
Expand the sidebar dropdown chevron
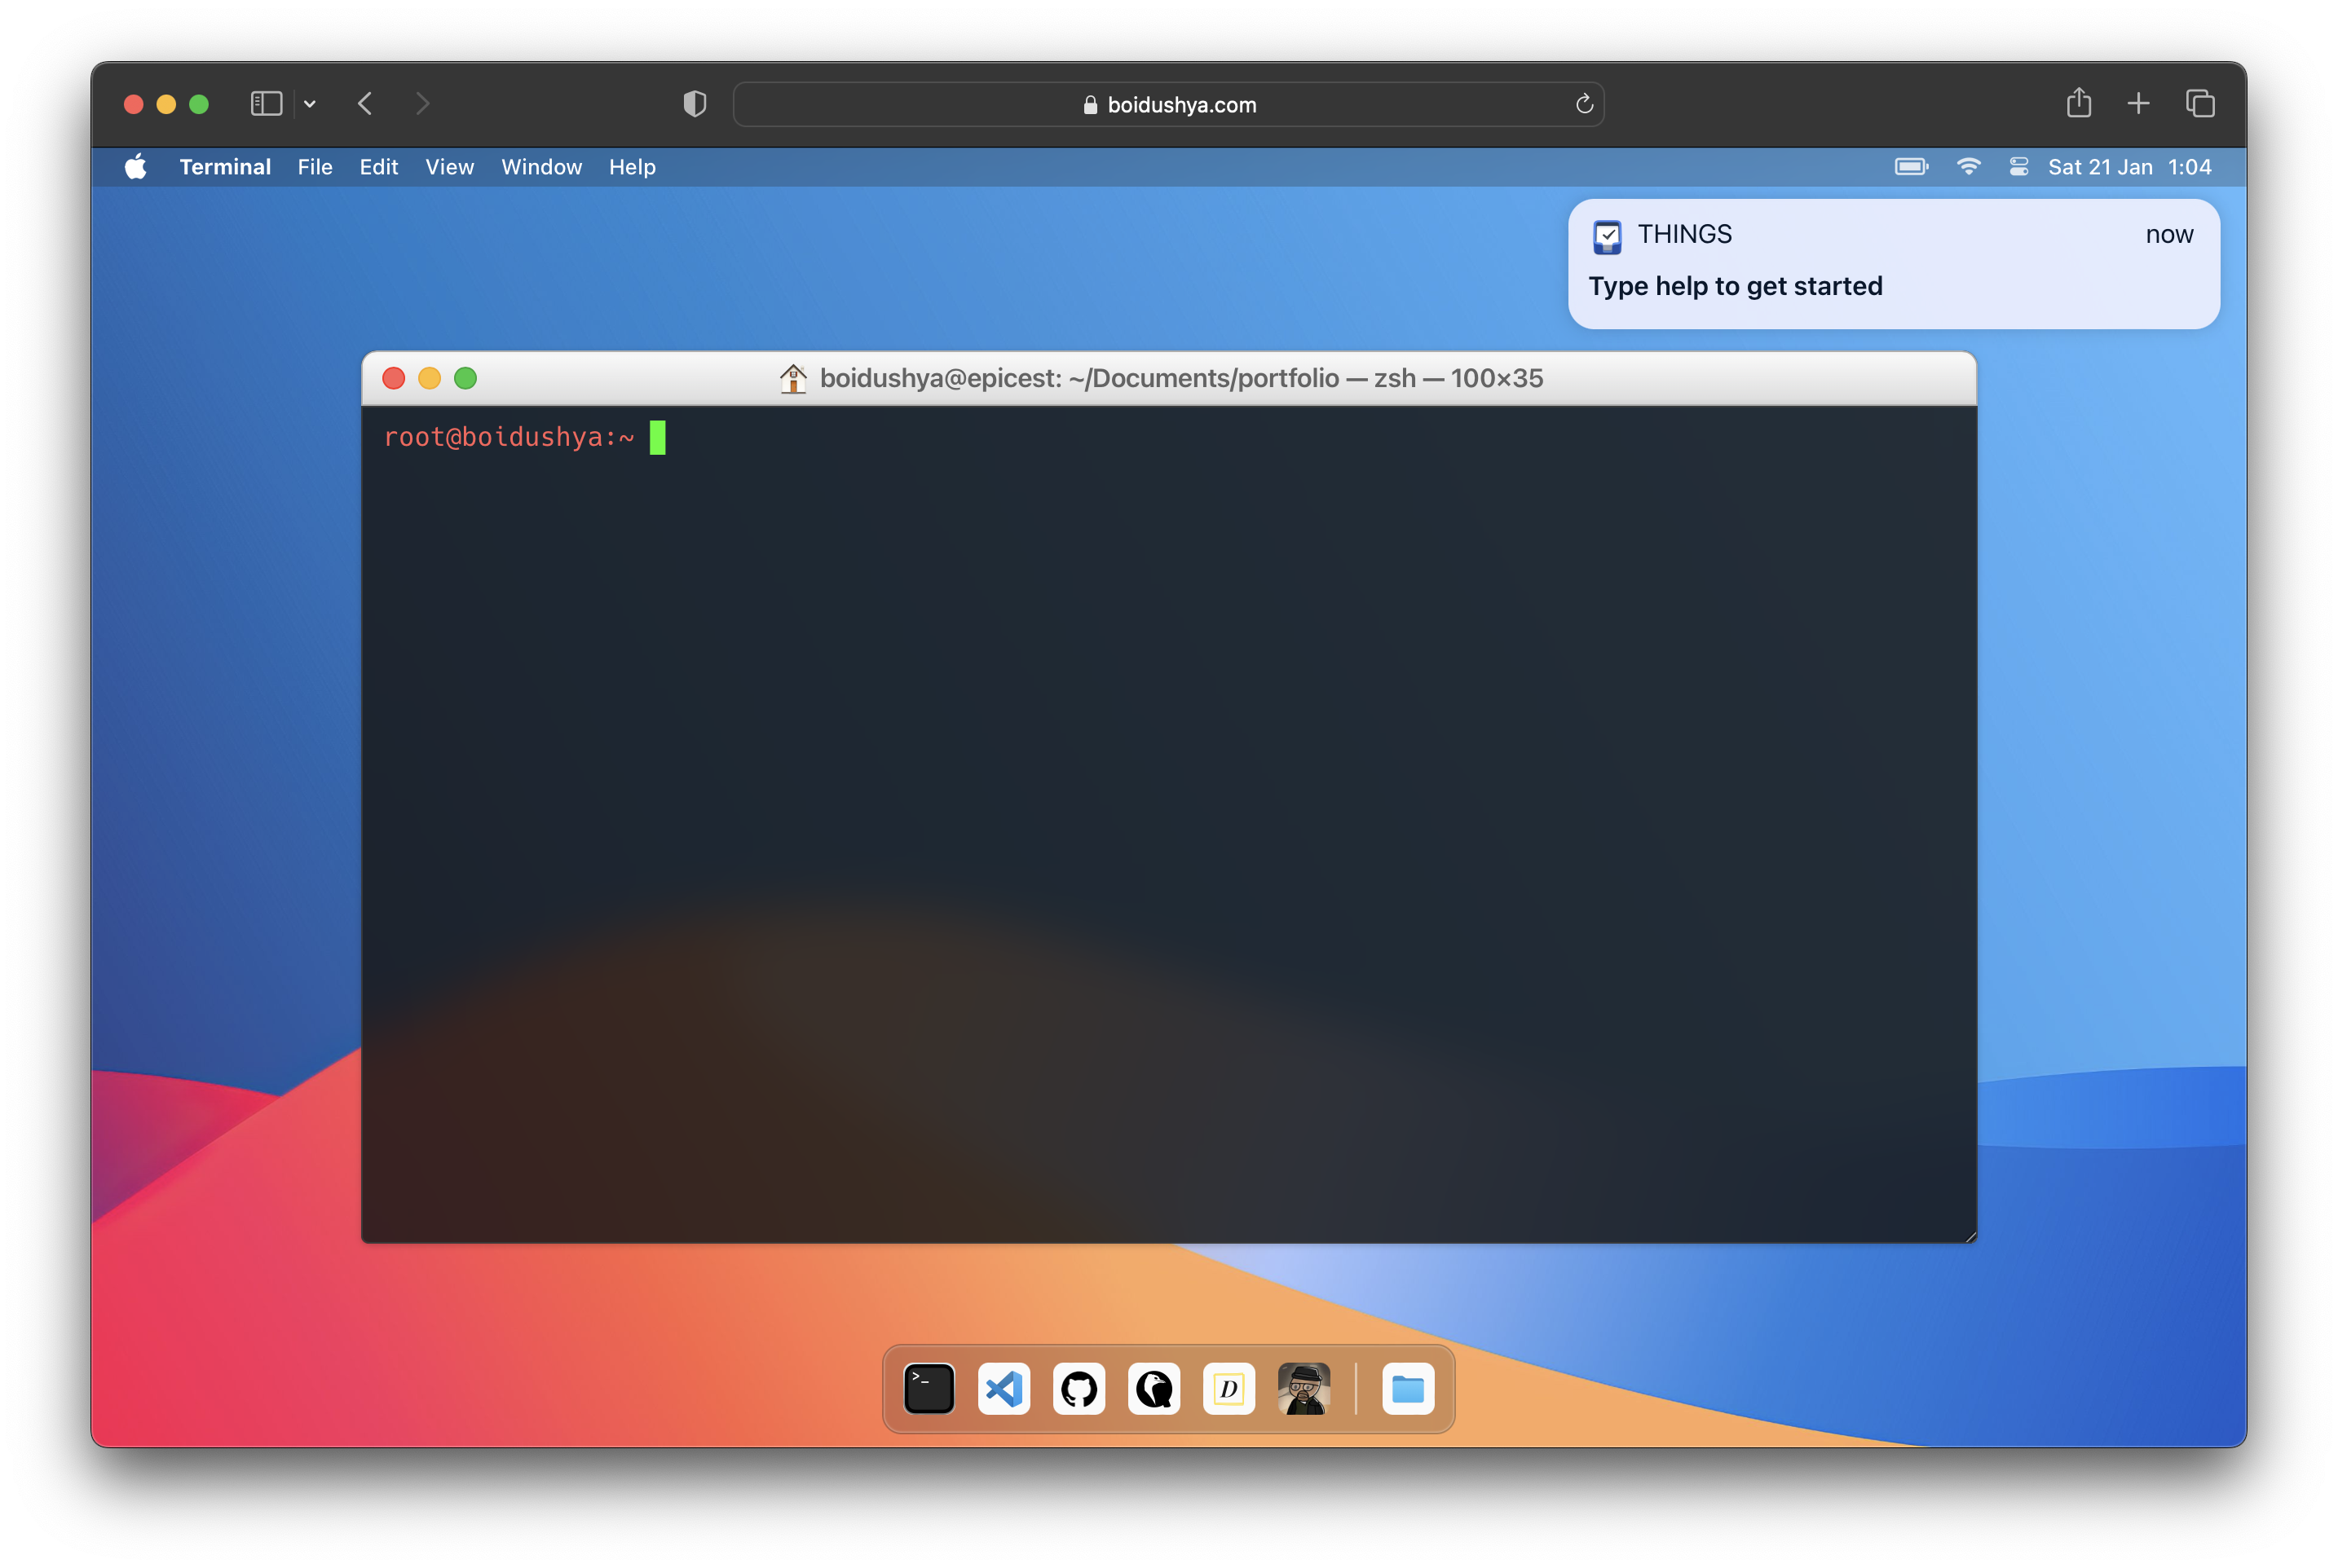point(310,104)
